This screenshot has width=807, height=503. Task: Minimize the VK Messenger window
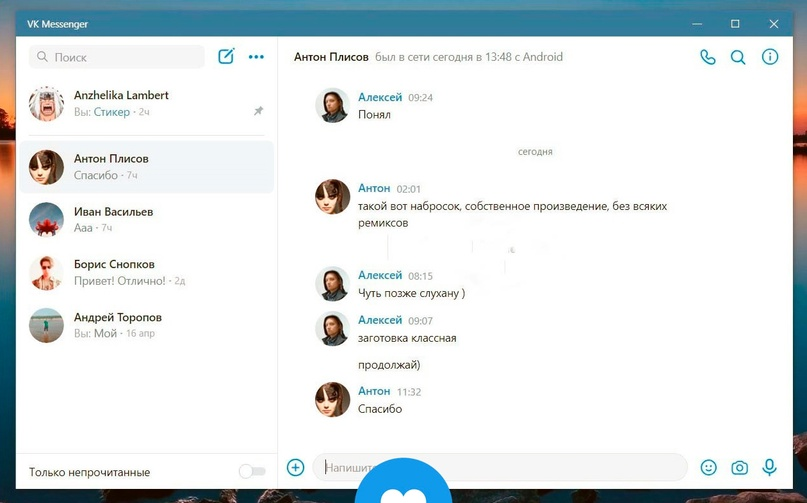(x=697, y=24)
